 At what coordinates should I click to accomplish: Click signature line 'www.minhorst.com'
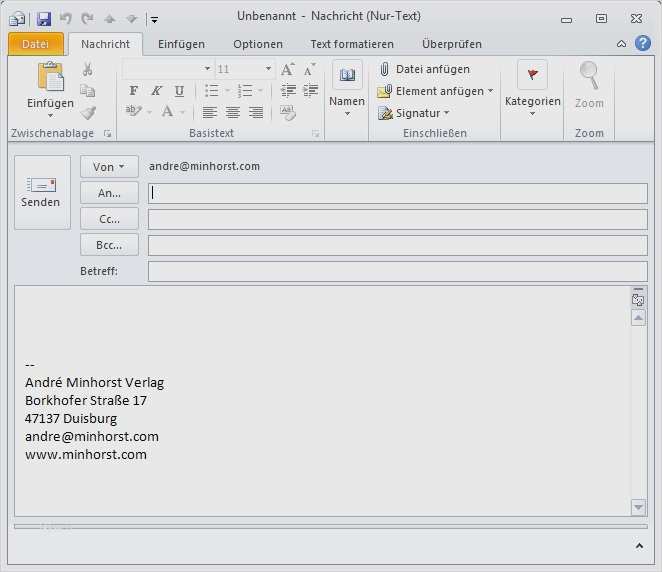tap(86, 455)
